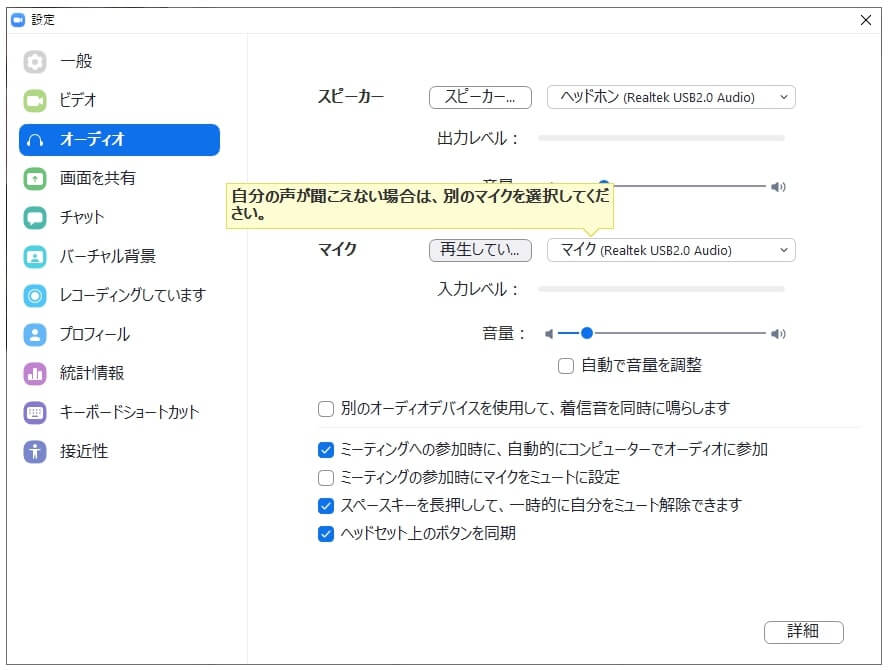This screenshot has height=670, width=891.
Task: Click the 画面を共有 share icon
Action: click(x=35, y=178)
